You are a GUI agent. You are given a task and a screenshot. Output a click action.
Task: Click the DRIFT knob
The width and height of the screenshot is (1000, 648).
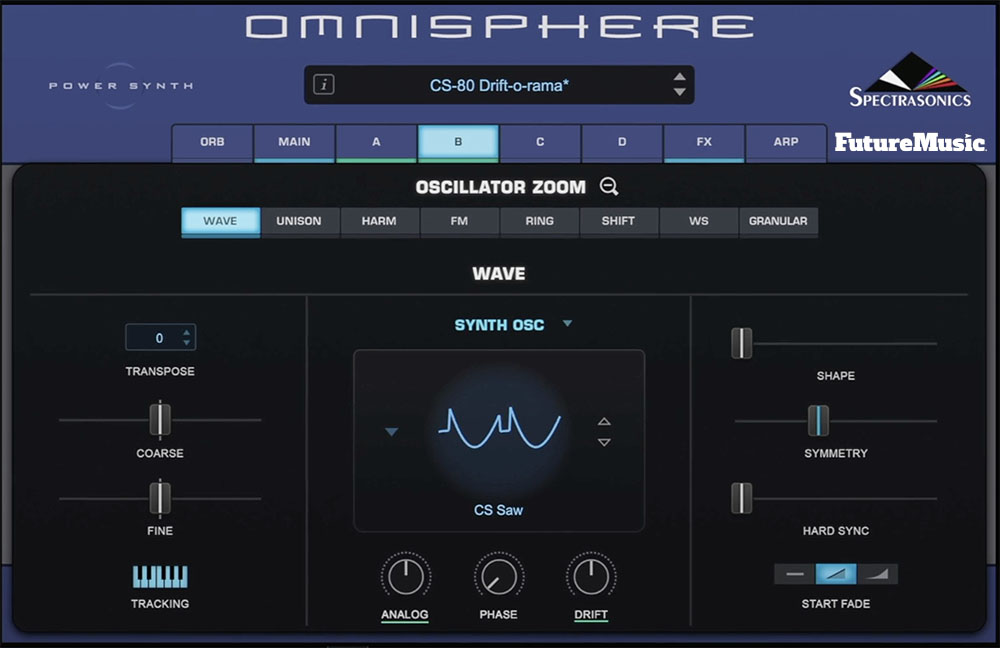[591, 577]
